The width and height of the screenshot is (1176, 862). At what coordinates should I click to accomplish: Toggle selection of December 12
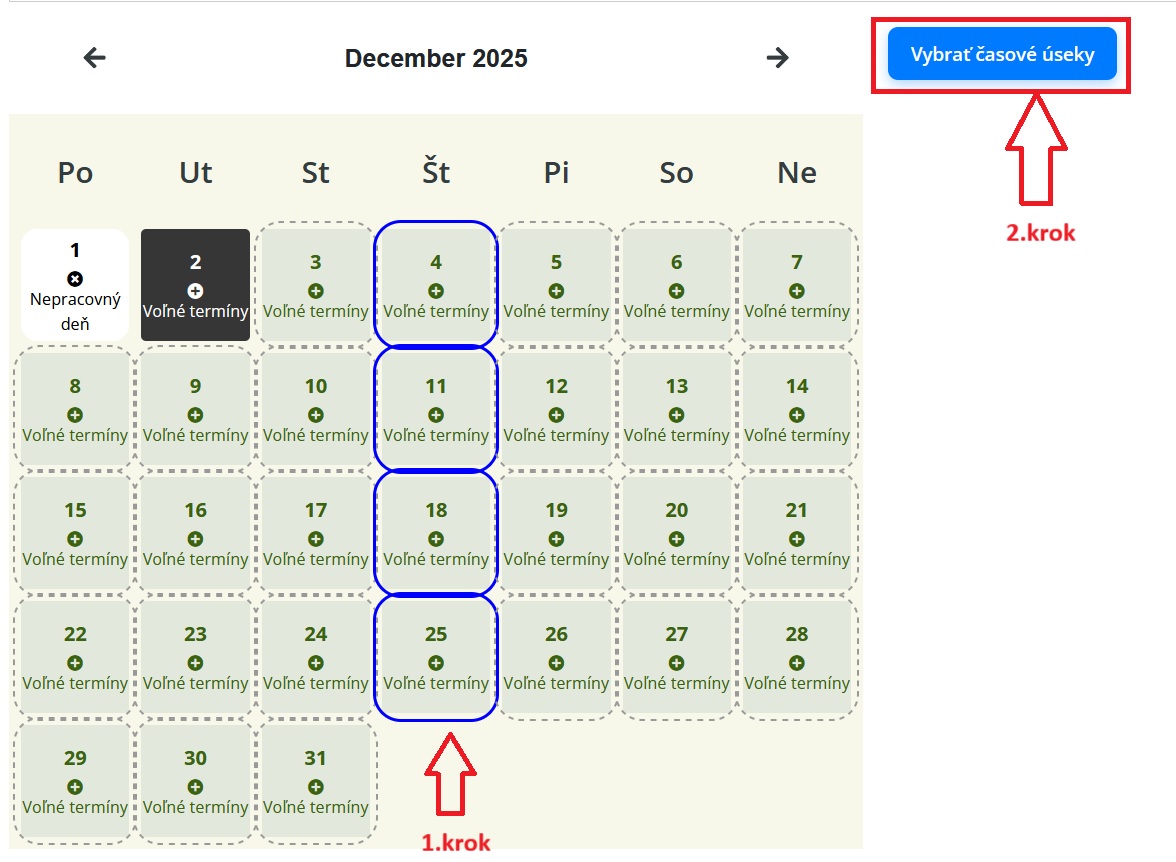point(556,408)
